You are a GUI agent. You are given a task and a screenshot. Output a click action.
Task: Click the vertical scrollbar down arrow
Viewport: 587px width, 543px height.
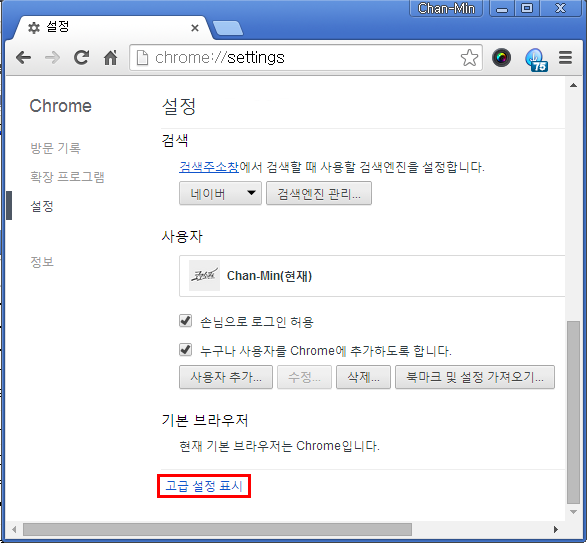573,512
